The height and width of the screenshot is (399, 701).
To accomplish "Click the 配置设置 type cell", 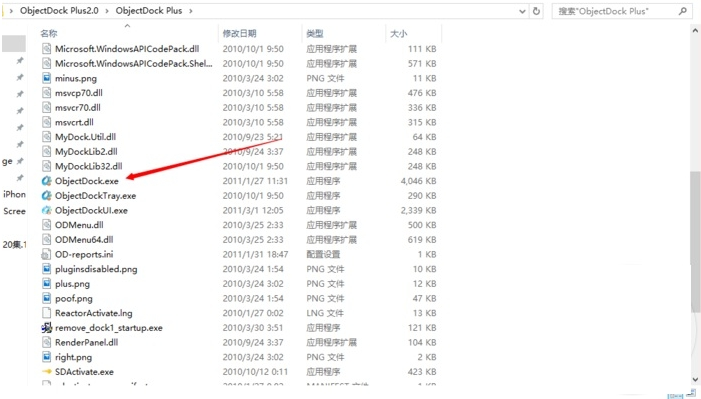I will [323, 255].
